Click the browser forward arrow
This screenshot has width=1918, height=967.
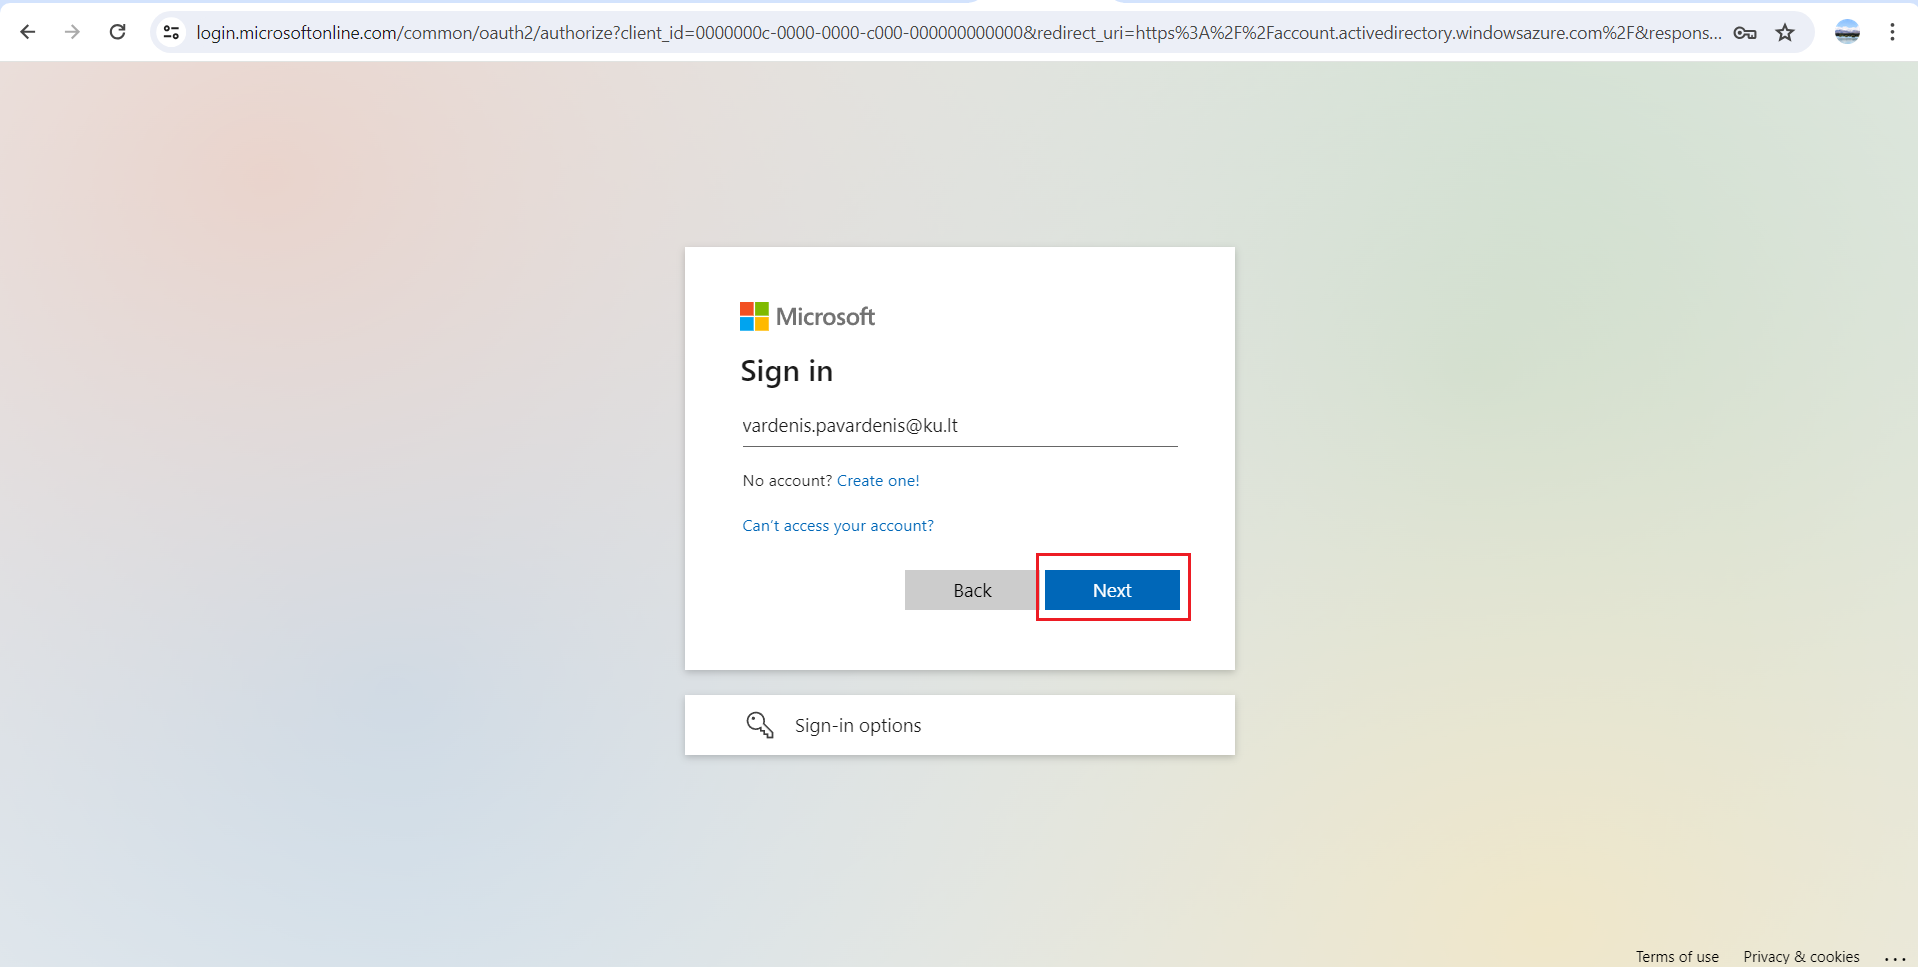point(72,31)
